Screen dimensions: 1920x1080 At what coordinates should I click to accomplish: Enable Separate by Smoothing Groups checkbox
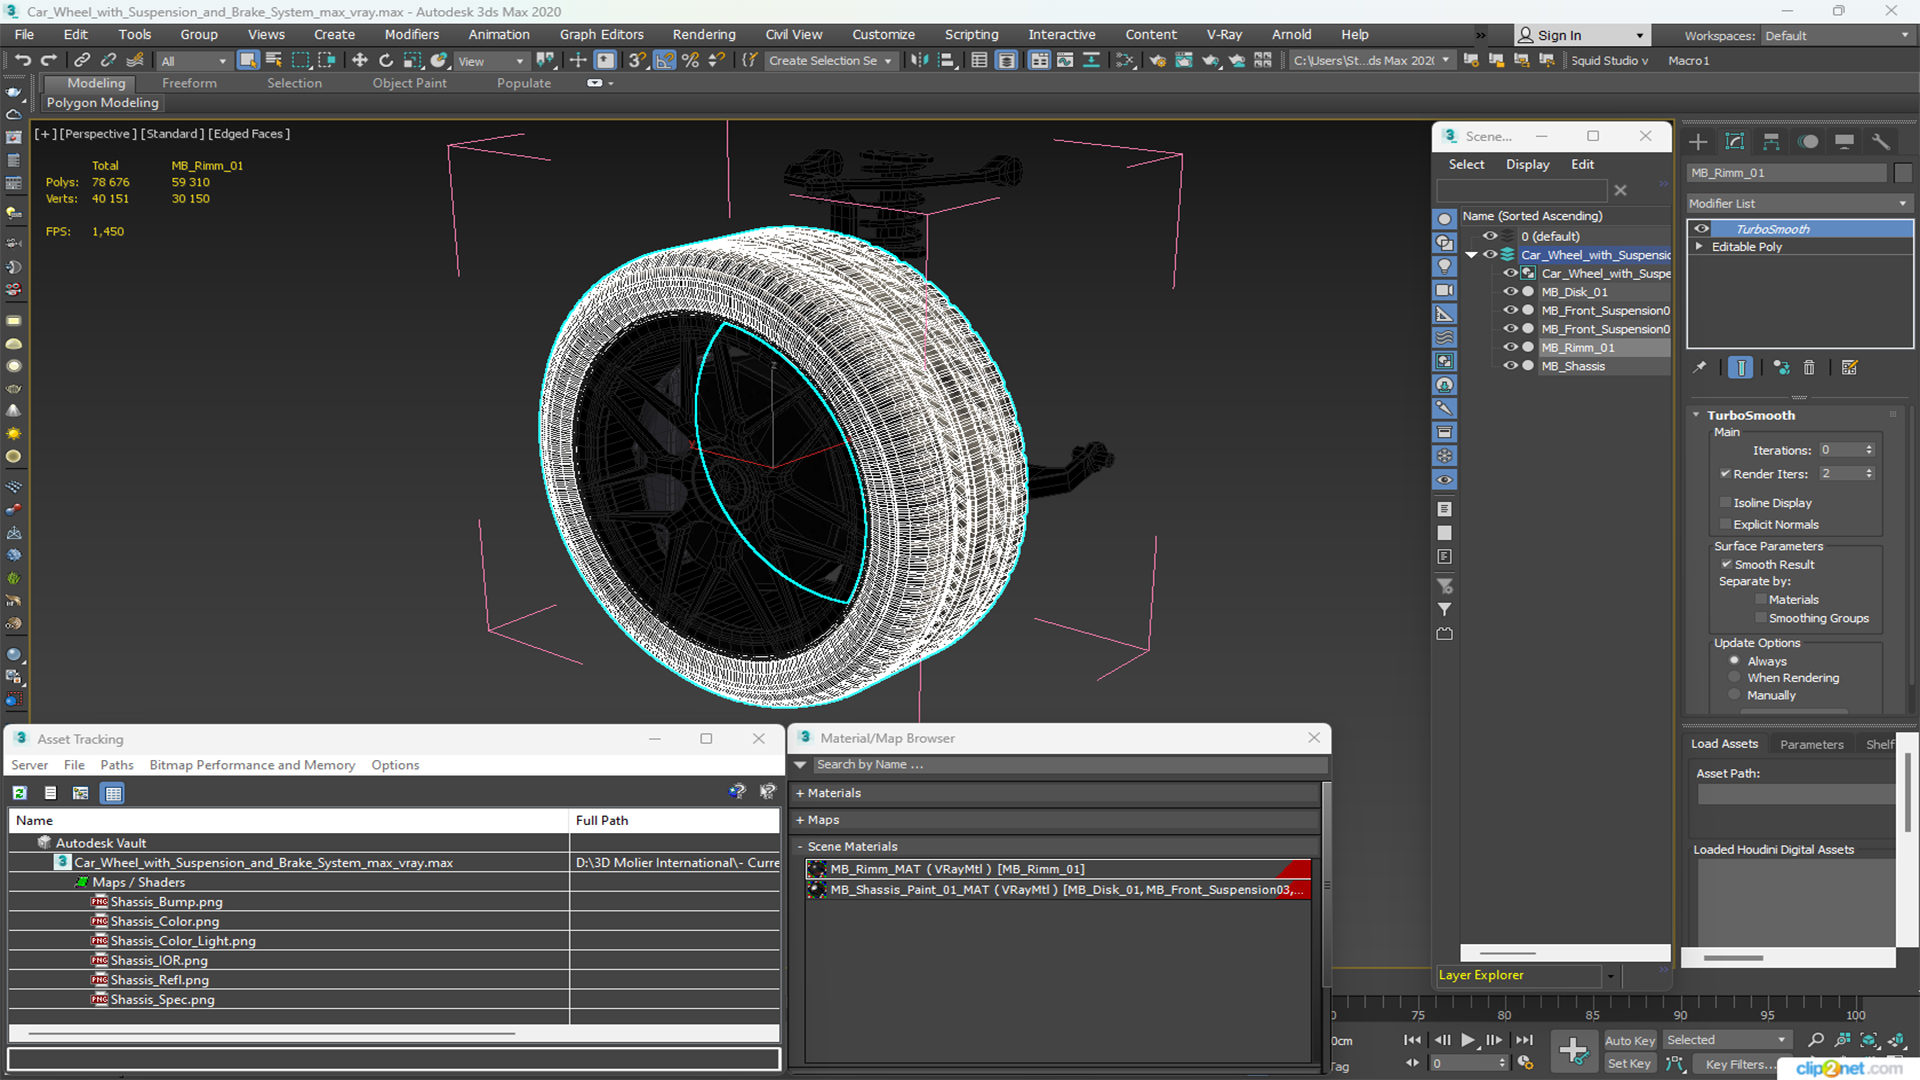[x=1761, y=618]
